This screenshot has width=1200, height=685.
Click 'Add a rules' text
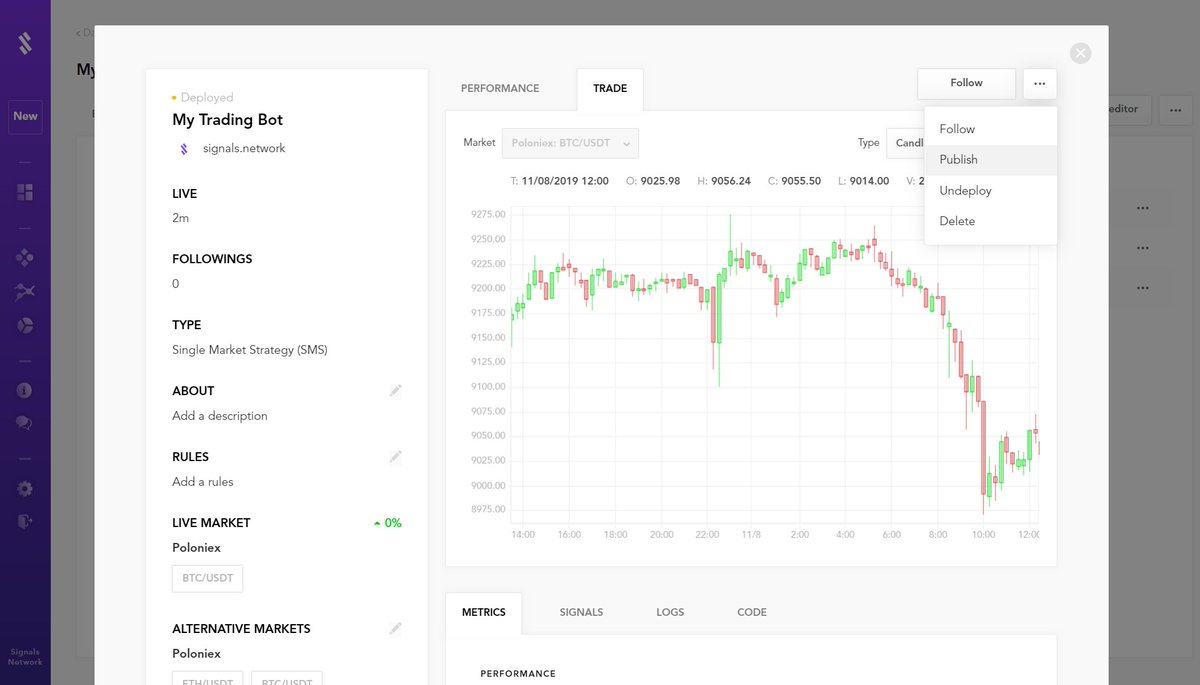203,482
